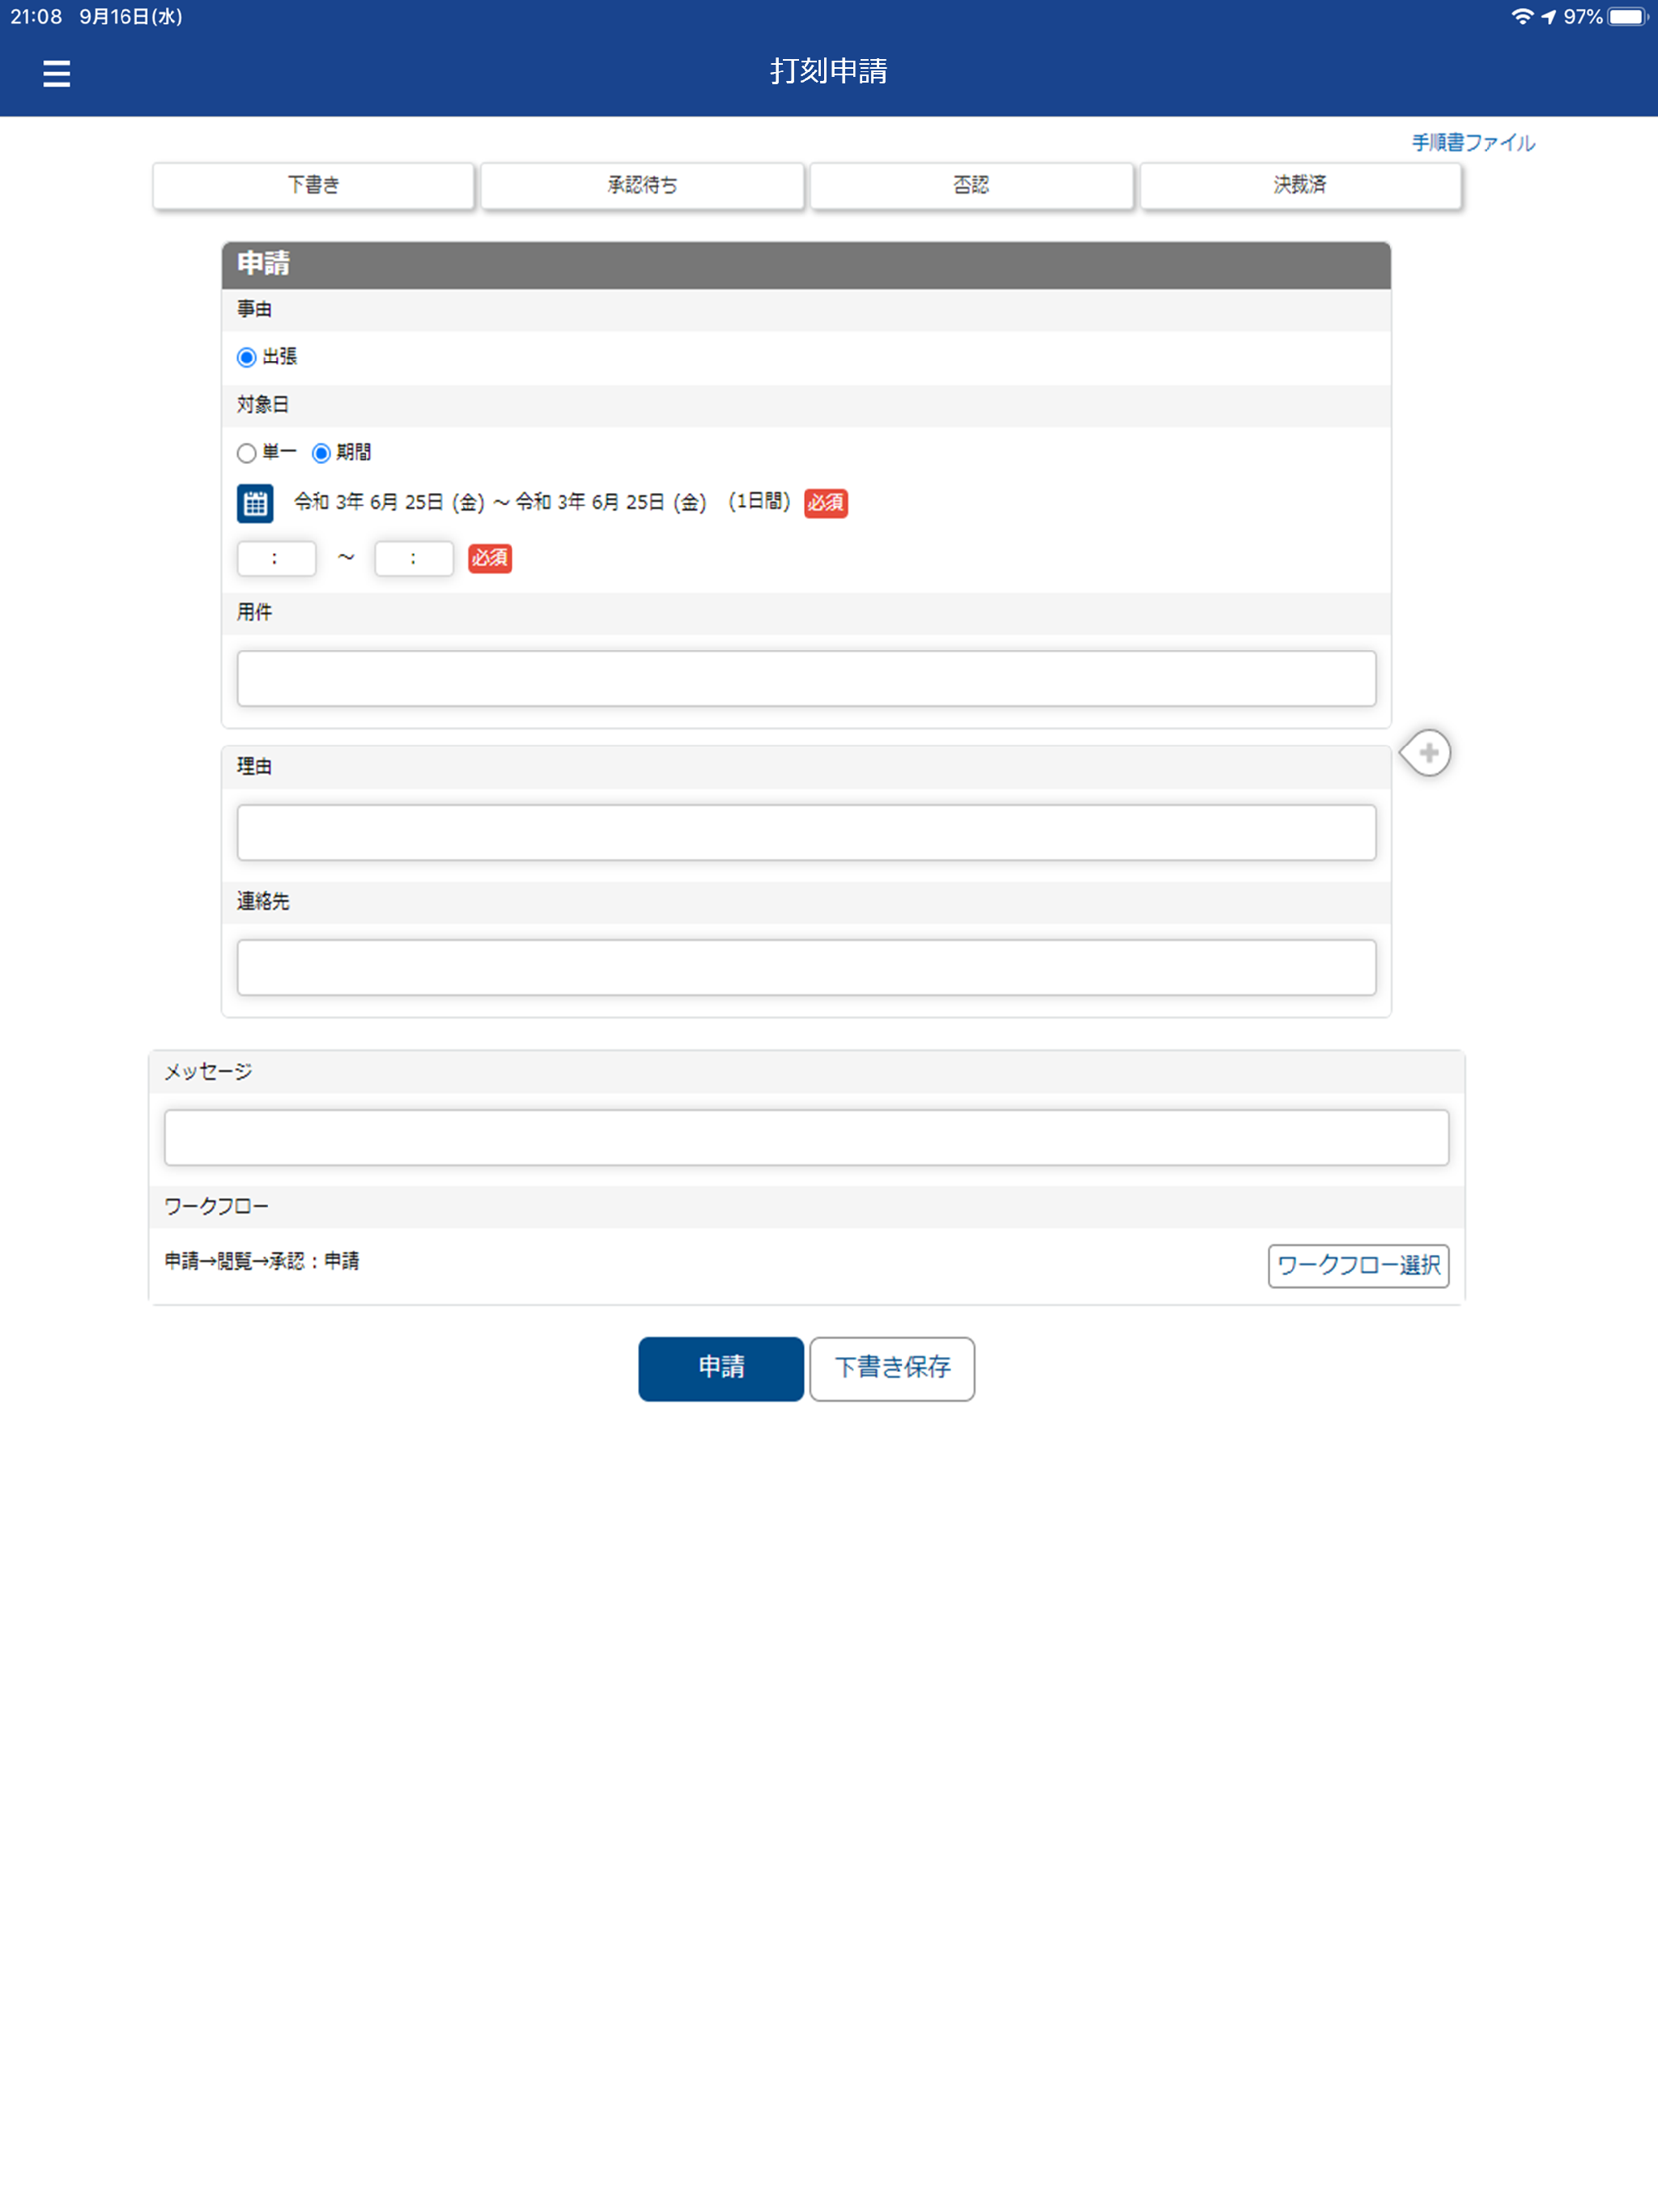Click the 理由 text field
Viewport: 1658px width, 2212px height.
pyautogui.click(x=806, y=832)
